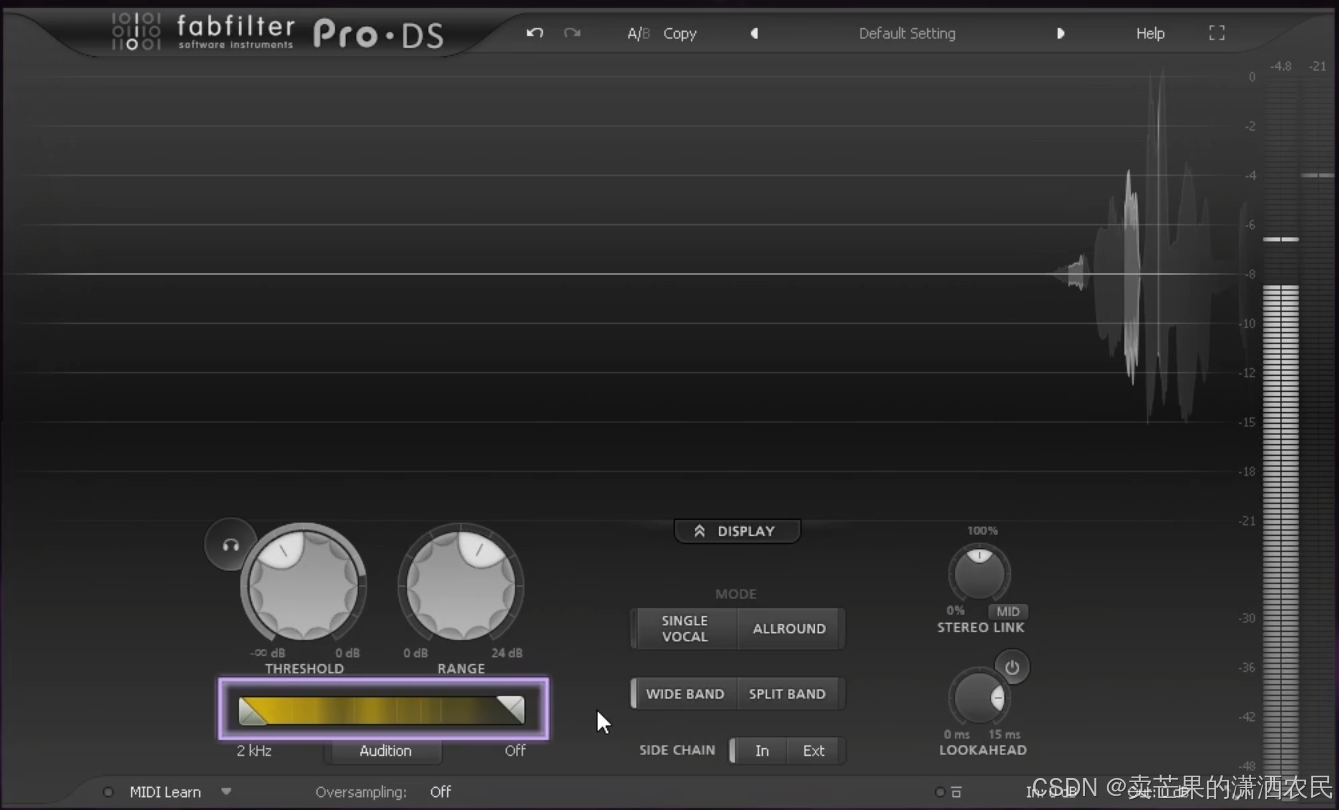
Task: Collapse the Display expander button
Action: [737, 531]
